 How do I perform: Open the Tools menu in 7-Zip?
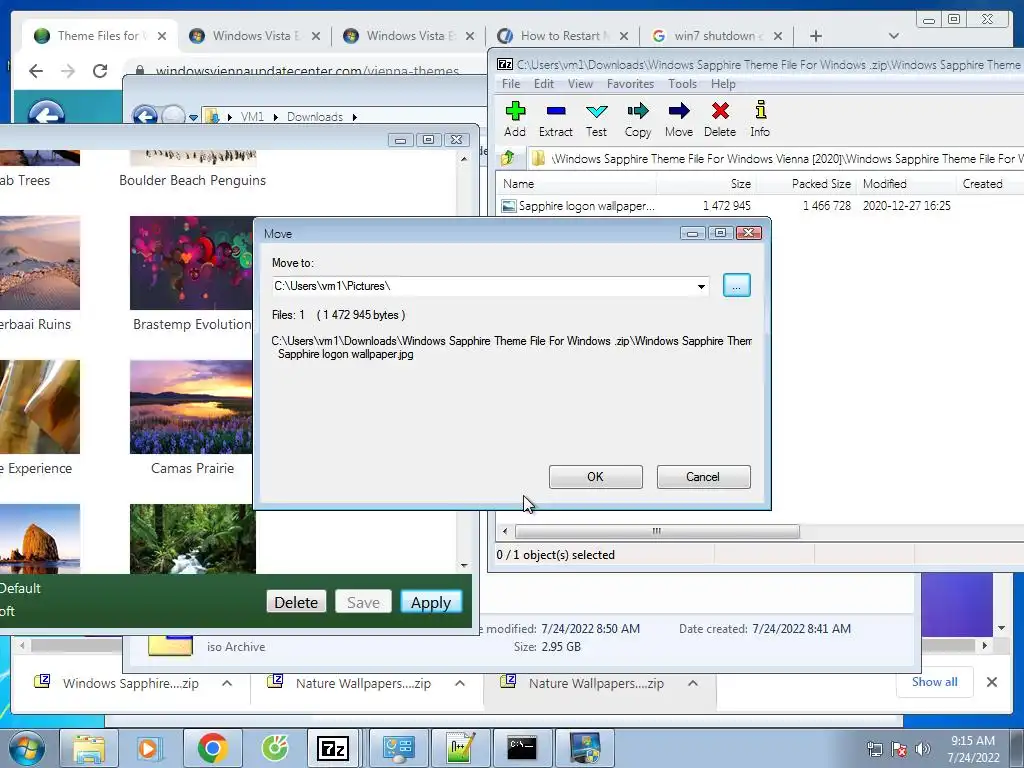(x=682, y=84)
